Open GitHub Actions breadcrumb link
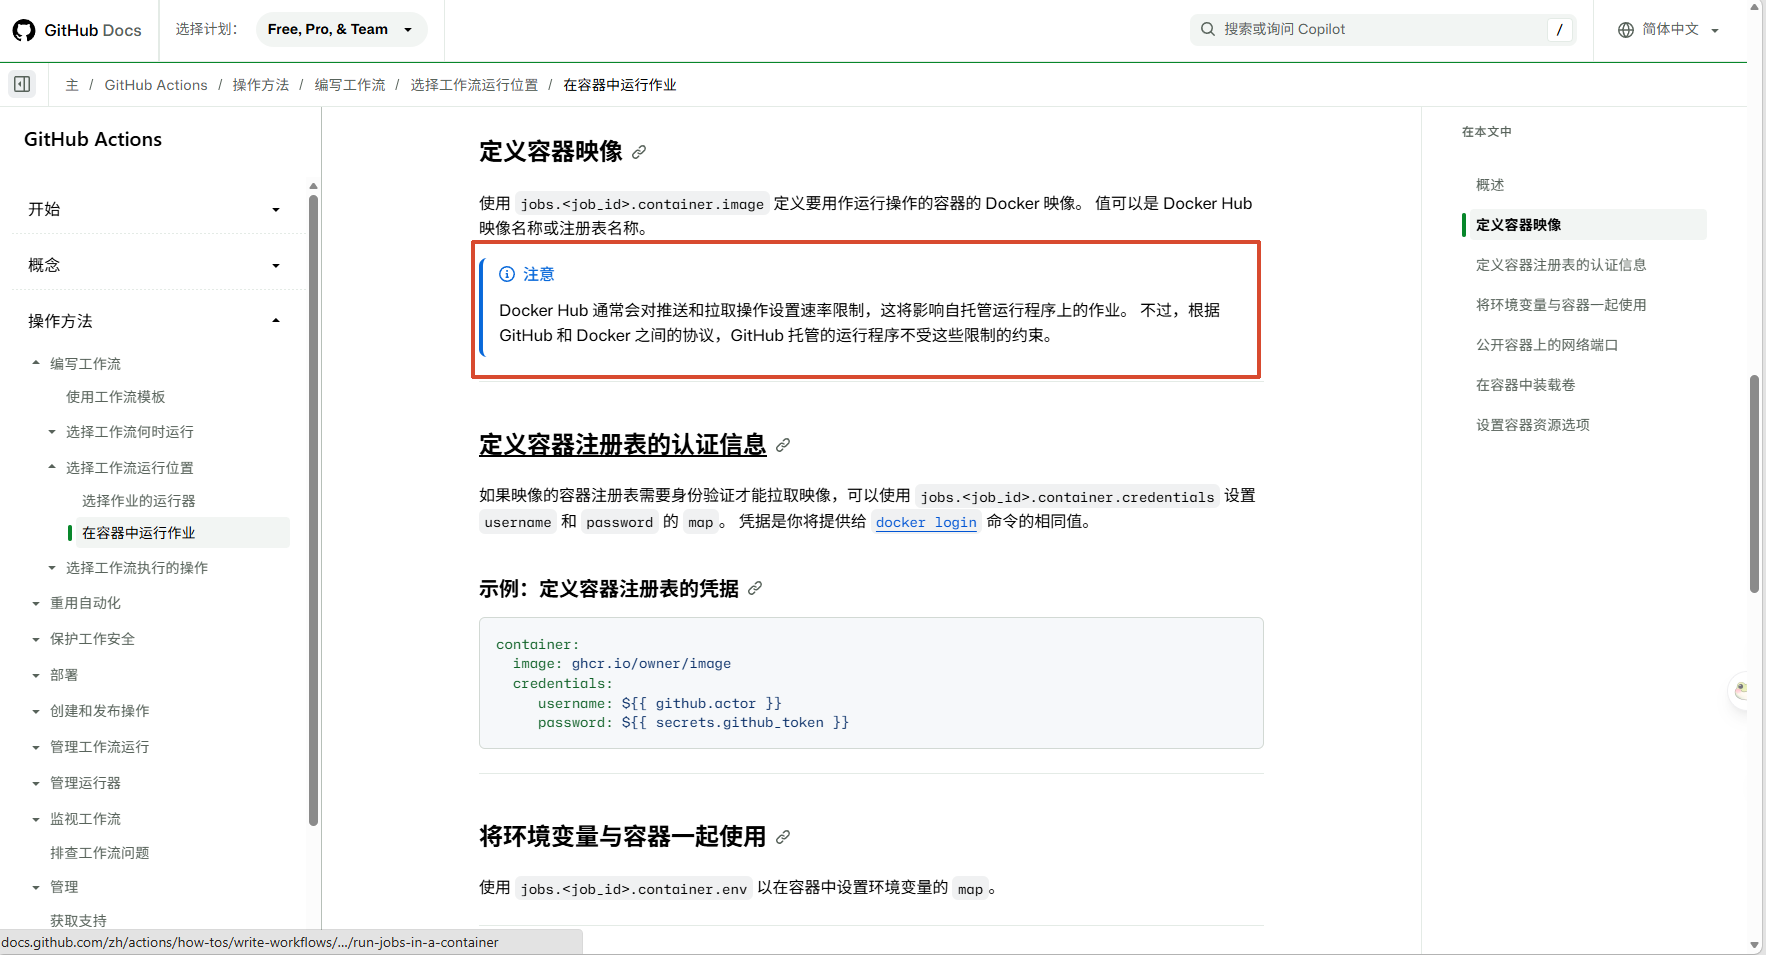 click(156, 85)
